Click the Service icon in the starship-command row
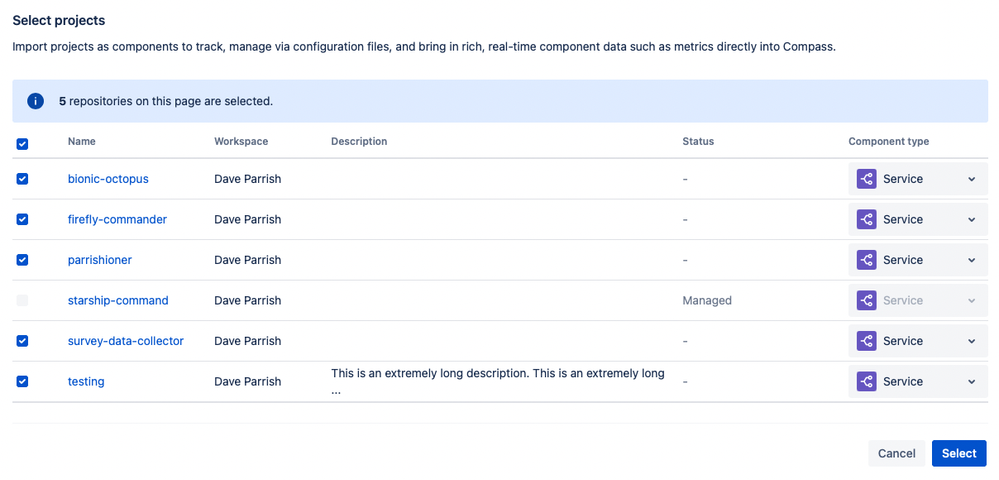 point(866,300)
